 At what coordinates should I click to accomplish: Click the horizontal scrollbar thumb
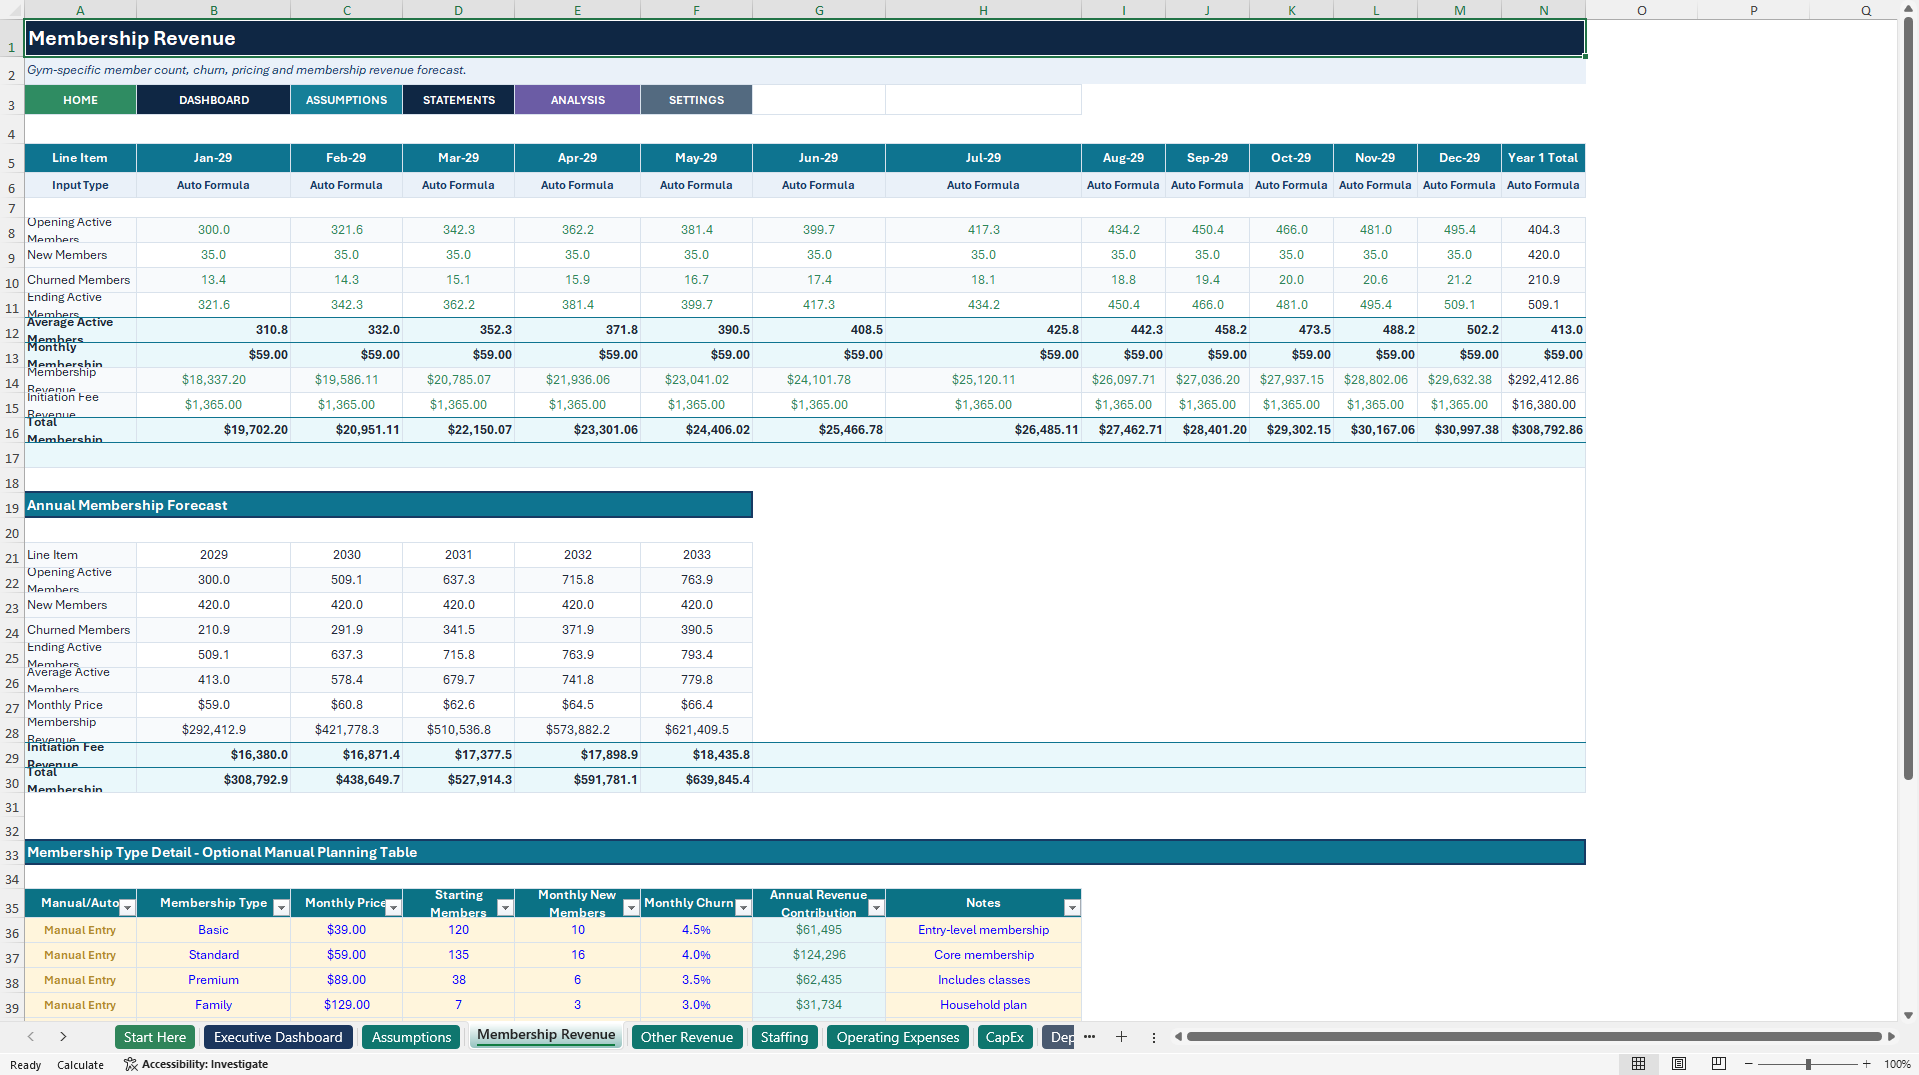[1534, 1037]
